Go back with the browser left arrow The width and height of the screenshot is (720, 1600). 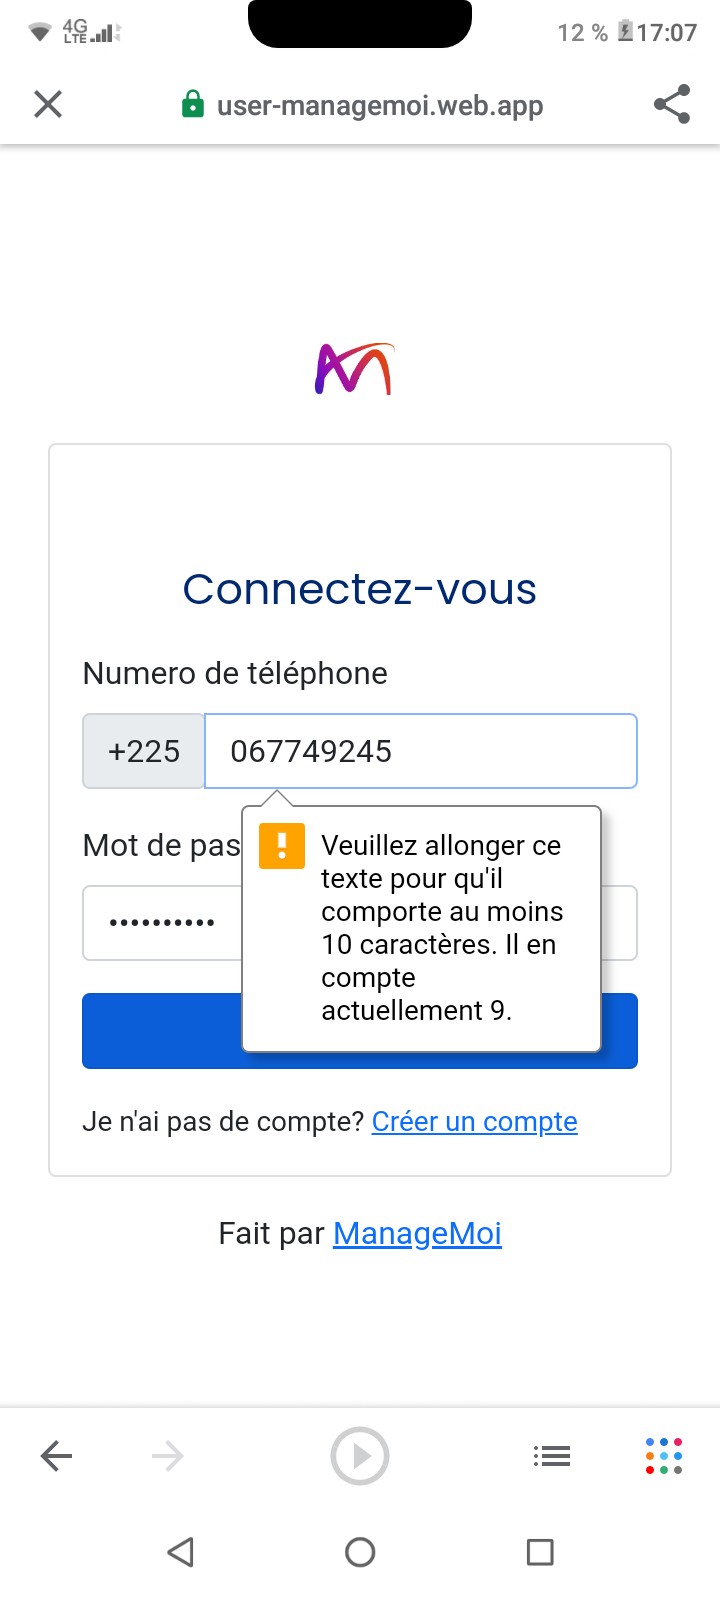57,1456
